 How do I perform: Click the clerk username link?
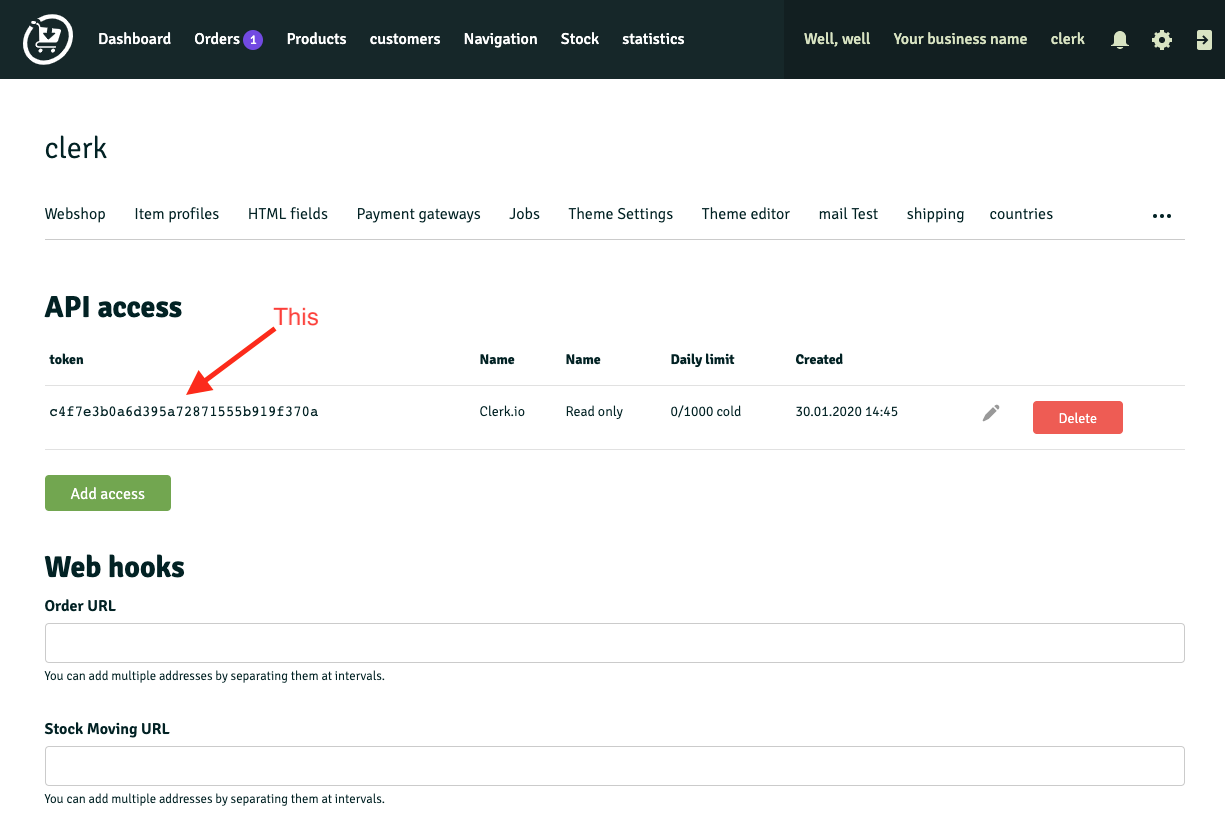click(1067, 39)
